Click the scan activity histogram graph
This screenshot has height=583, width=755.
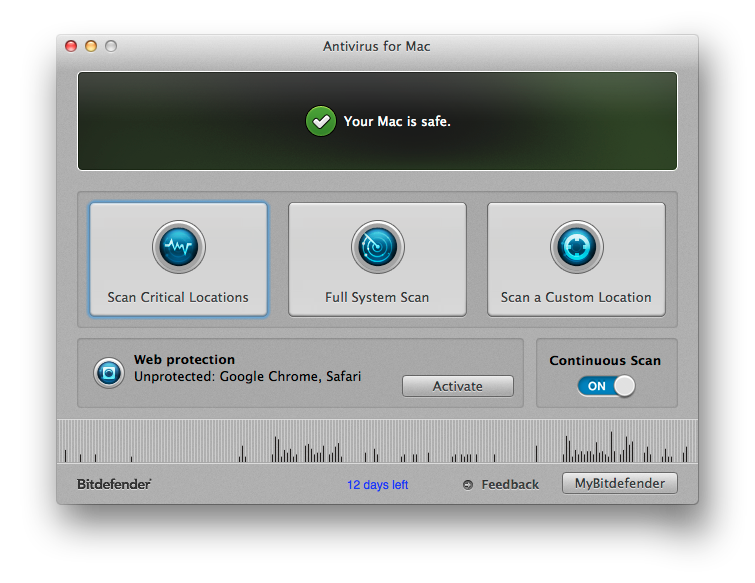378,441
